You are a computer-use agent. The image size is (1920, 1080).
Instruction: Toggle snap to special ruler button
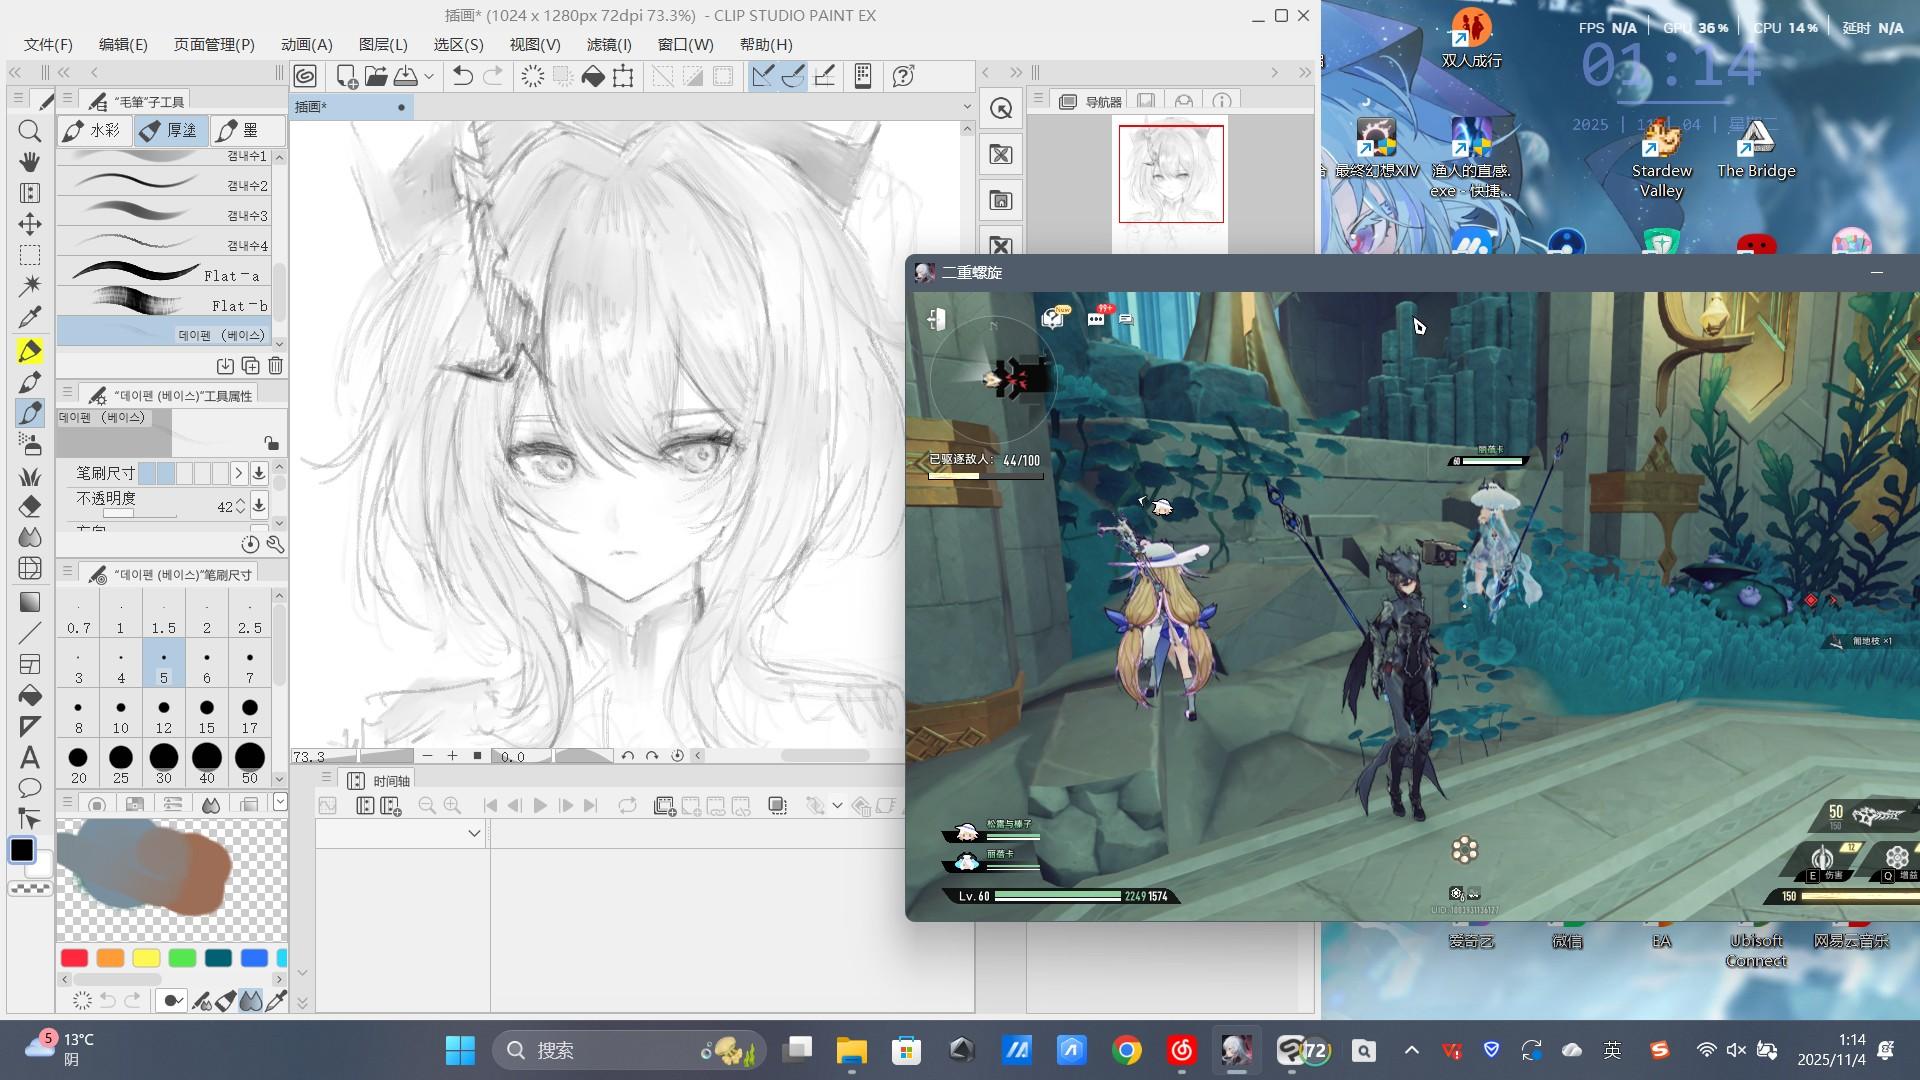(x=794, y=76)
